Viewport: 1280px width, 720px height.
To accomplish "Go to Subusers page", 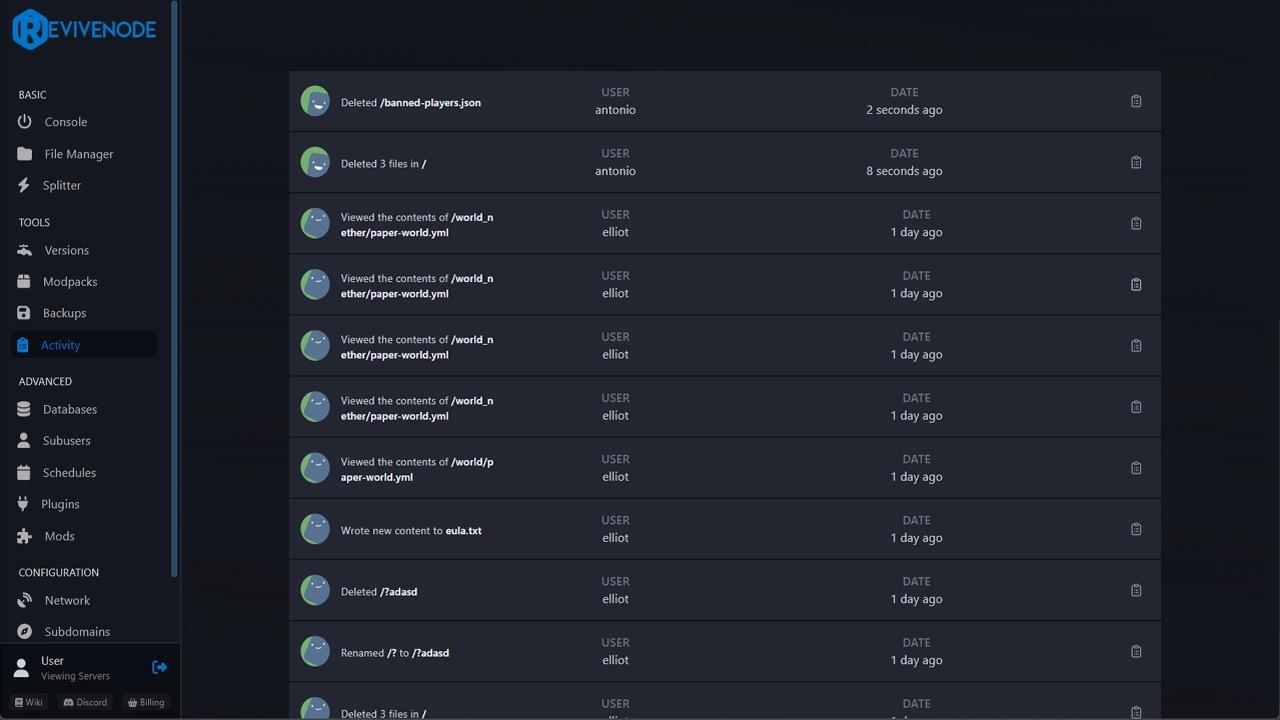I will coord(66,441).
